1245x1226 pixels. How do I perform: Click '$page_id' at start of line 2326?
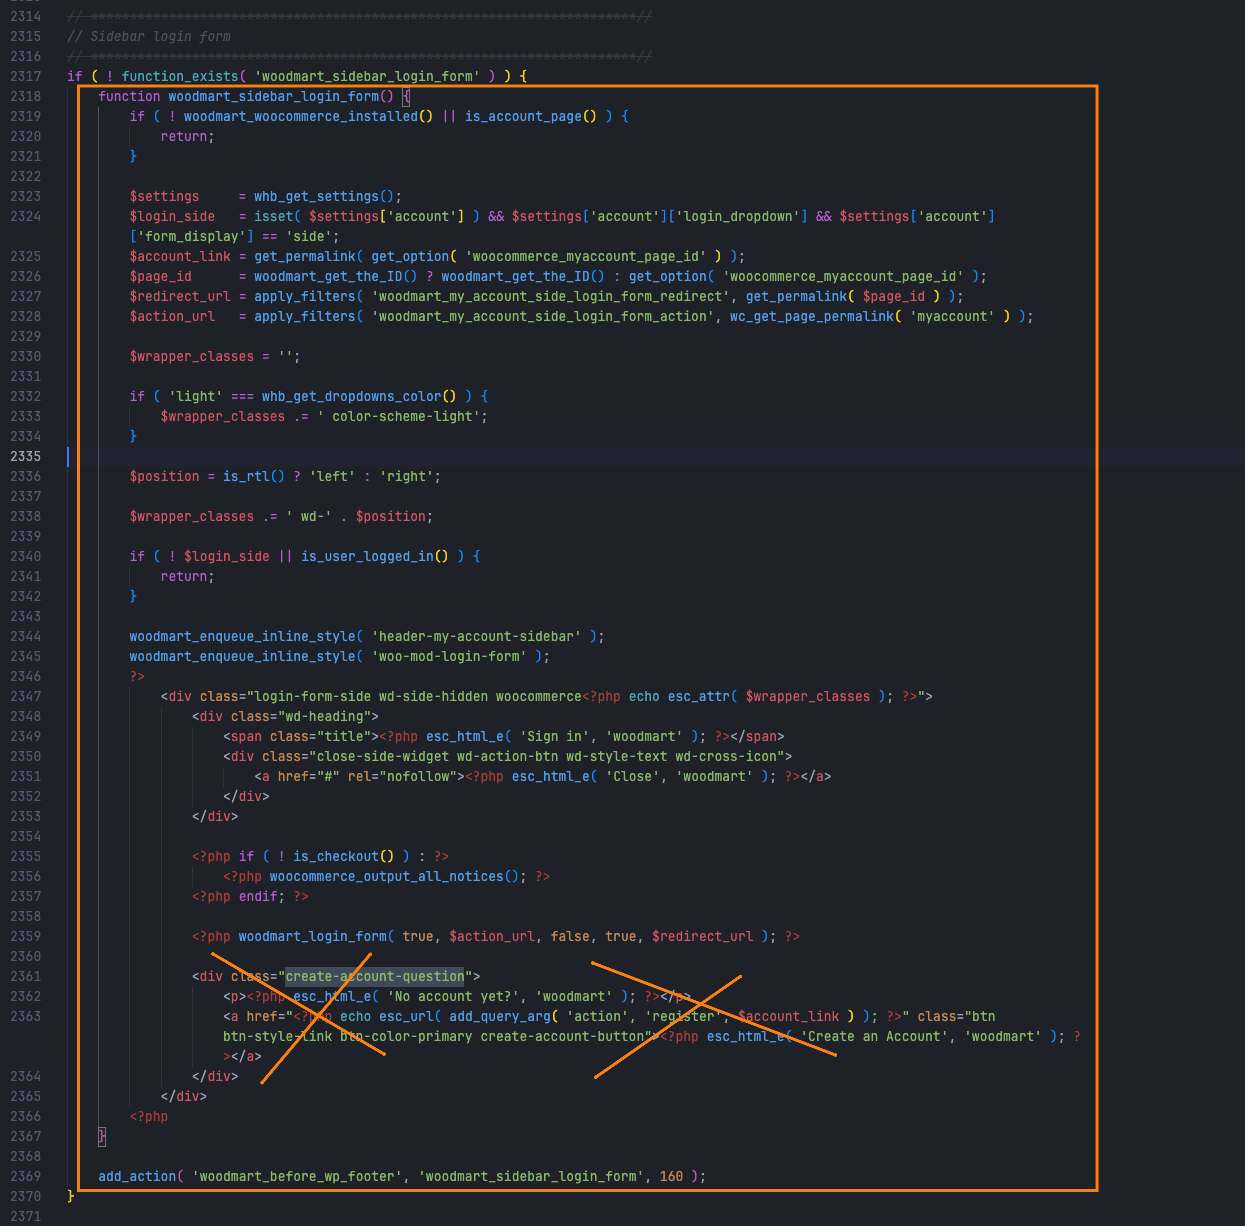coord(160,276)
